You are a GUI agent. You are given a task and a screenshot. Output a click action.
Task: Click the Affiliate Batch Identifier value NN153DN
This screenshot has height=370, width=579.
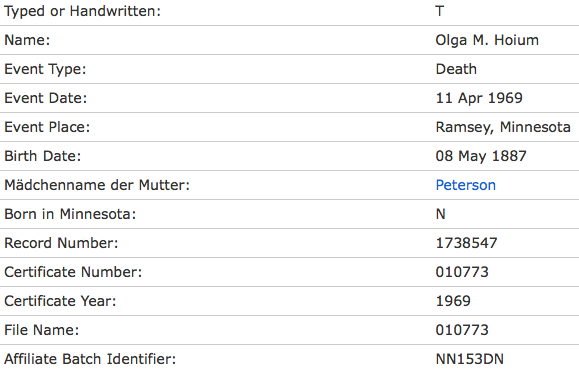point(469,359)
